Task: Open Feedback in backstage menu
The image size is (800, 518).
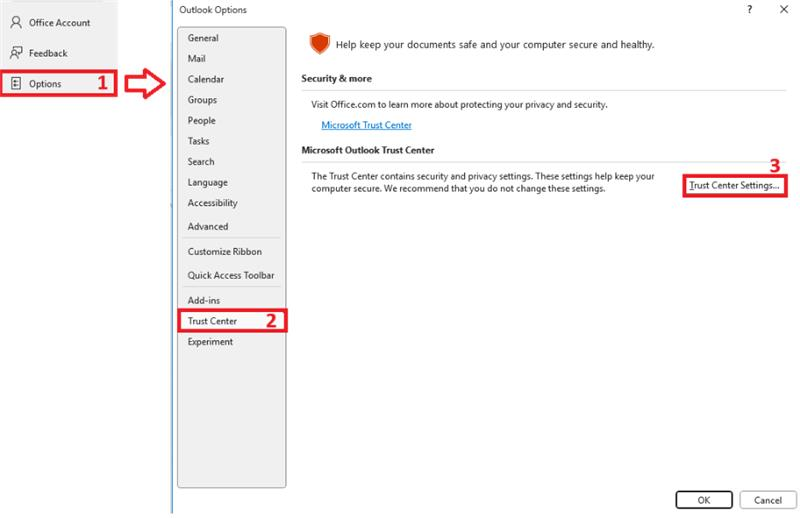Action: pos(59,53)
